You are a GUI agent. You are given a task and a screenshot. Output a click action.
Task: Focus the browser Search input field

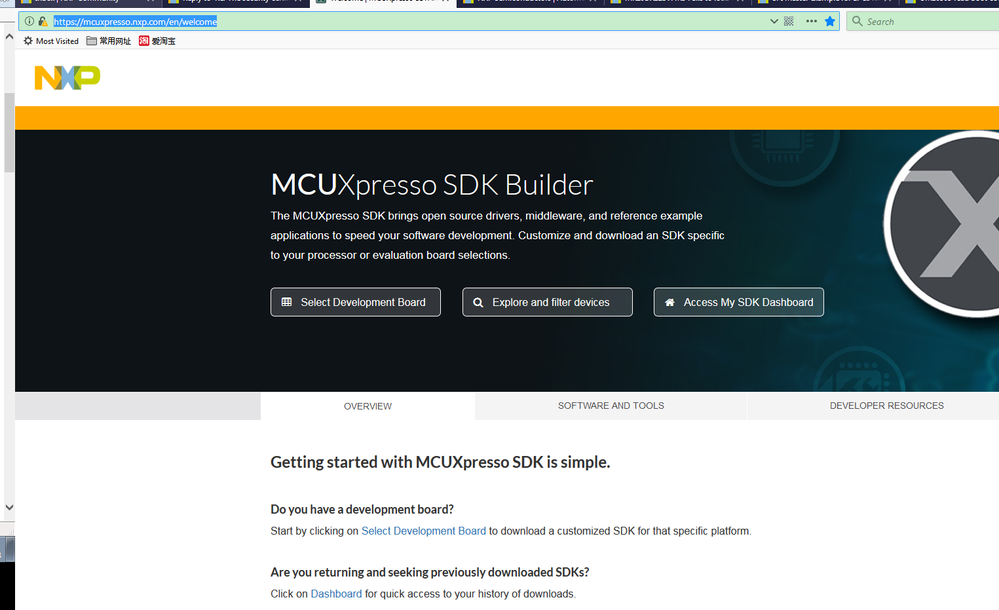pos(923,21)
